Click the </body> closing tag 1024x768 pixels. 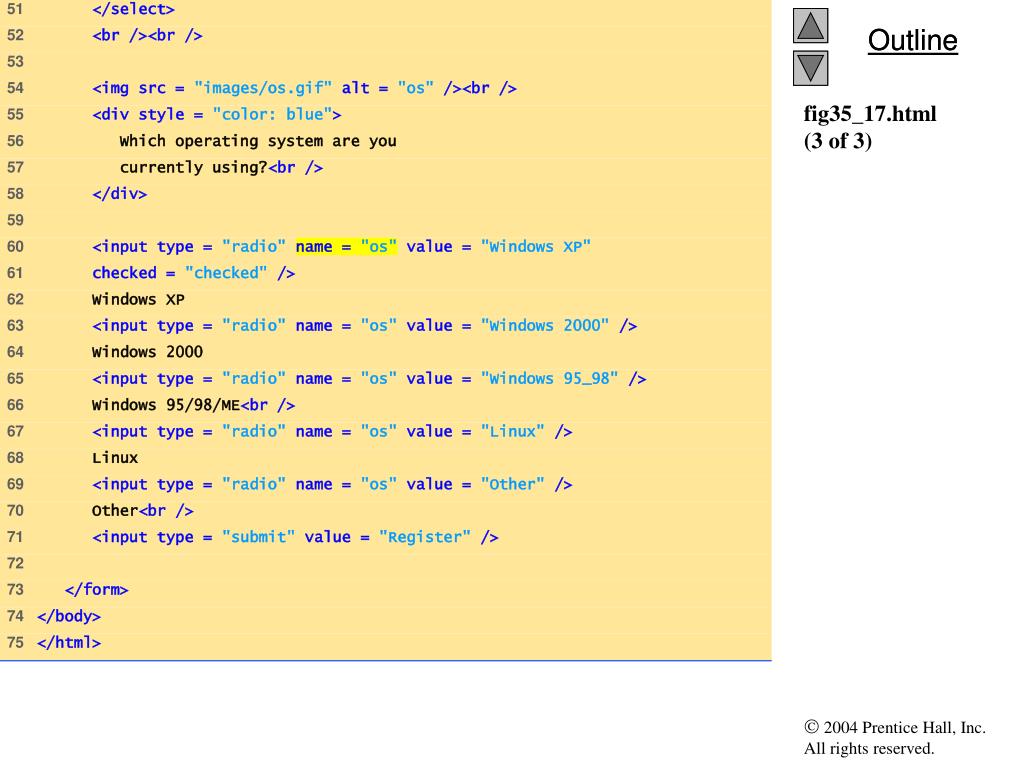point(69,616)
